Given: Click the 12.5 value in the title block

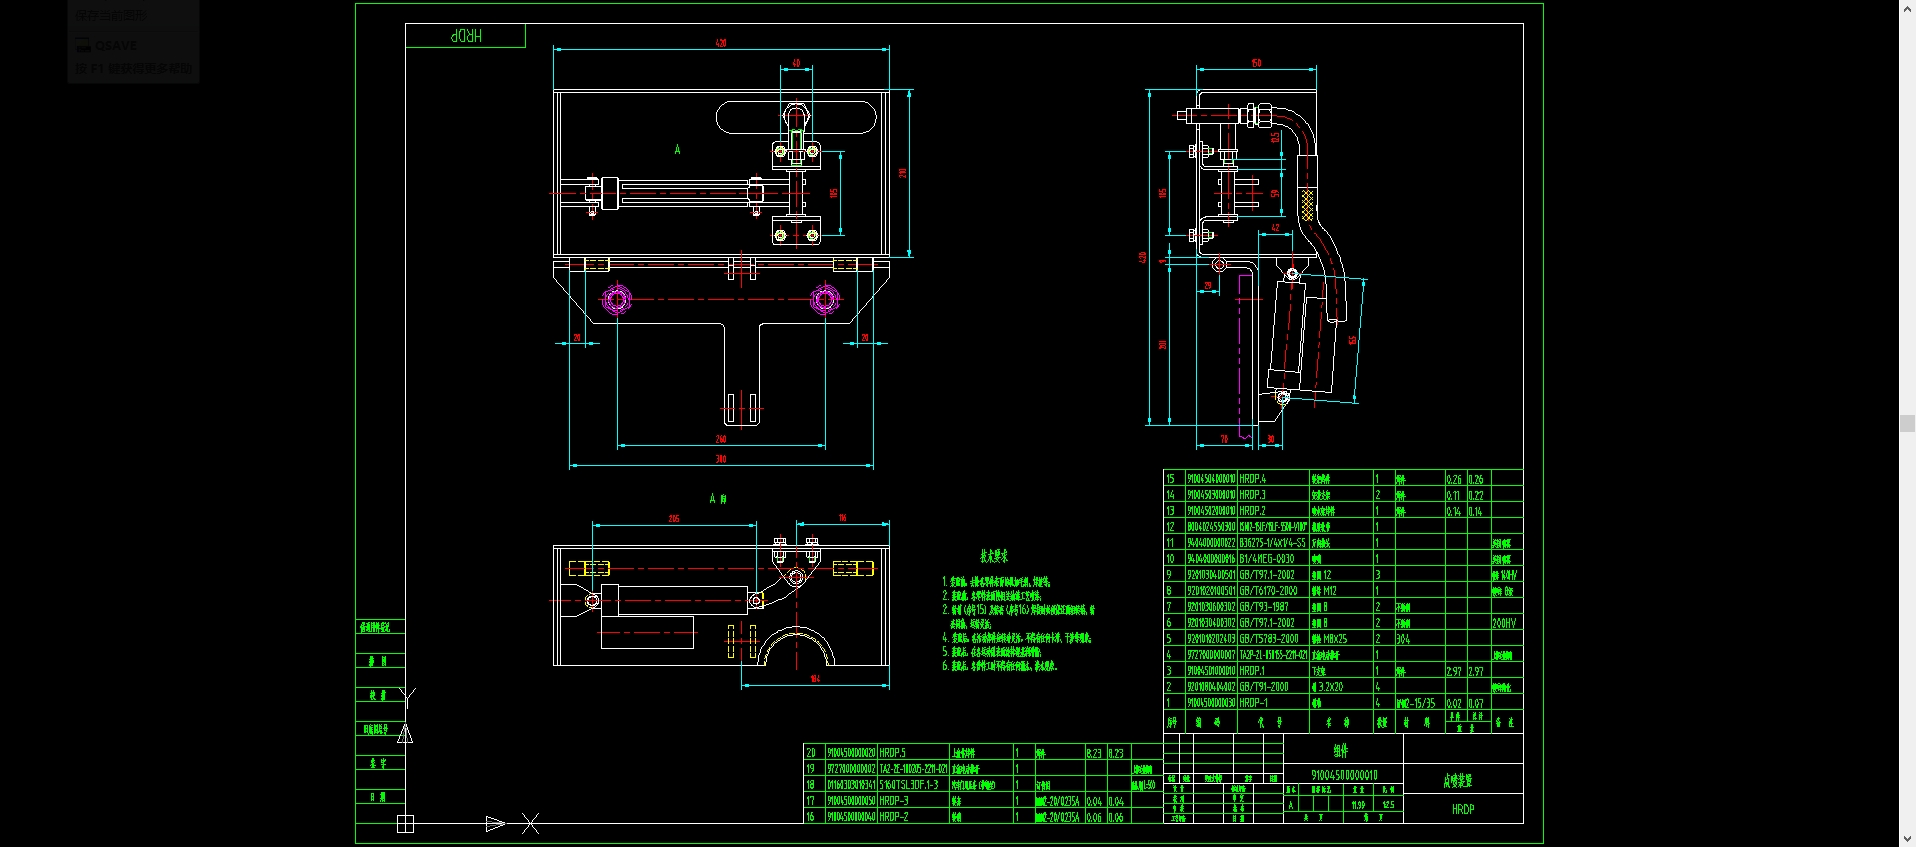Looking at the screenshot, I should [1388, 804].
